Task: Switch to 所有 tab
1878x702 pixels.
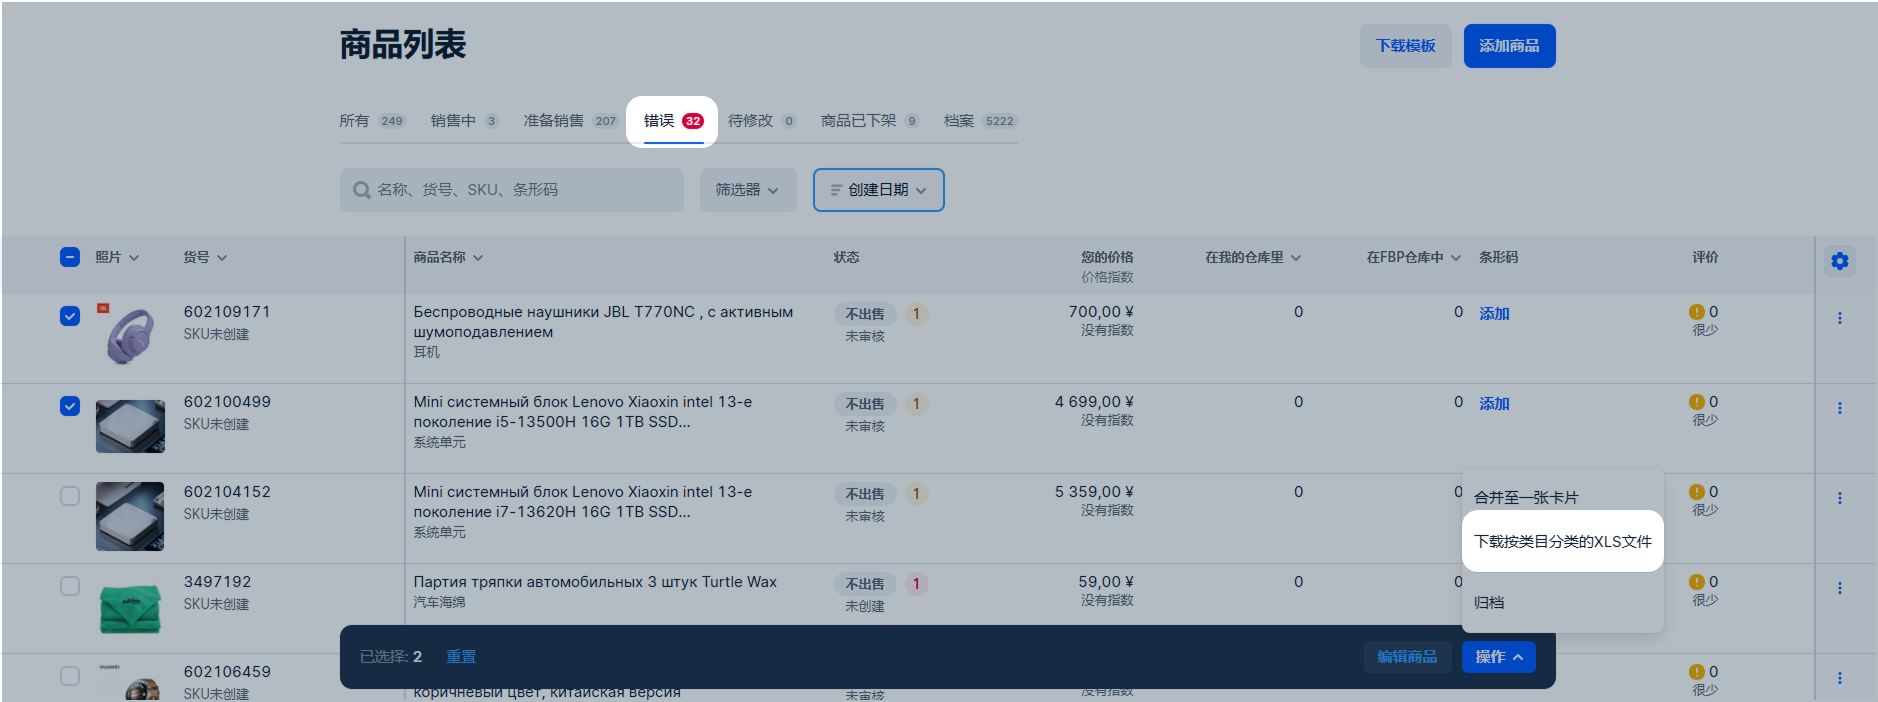Action: [x=372, y=121]
